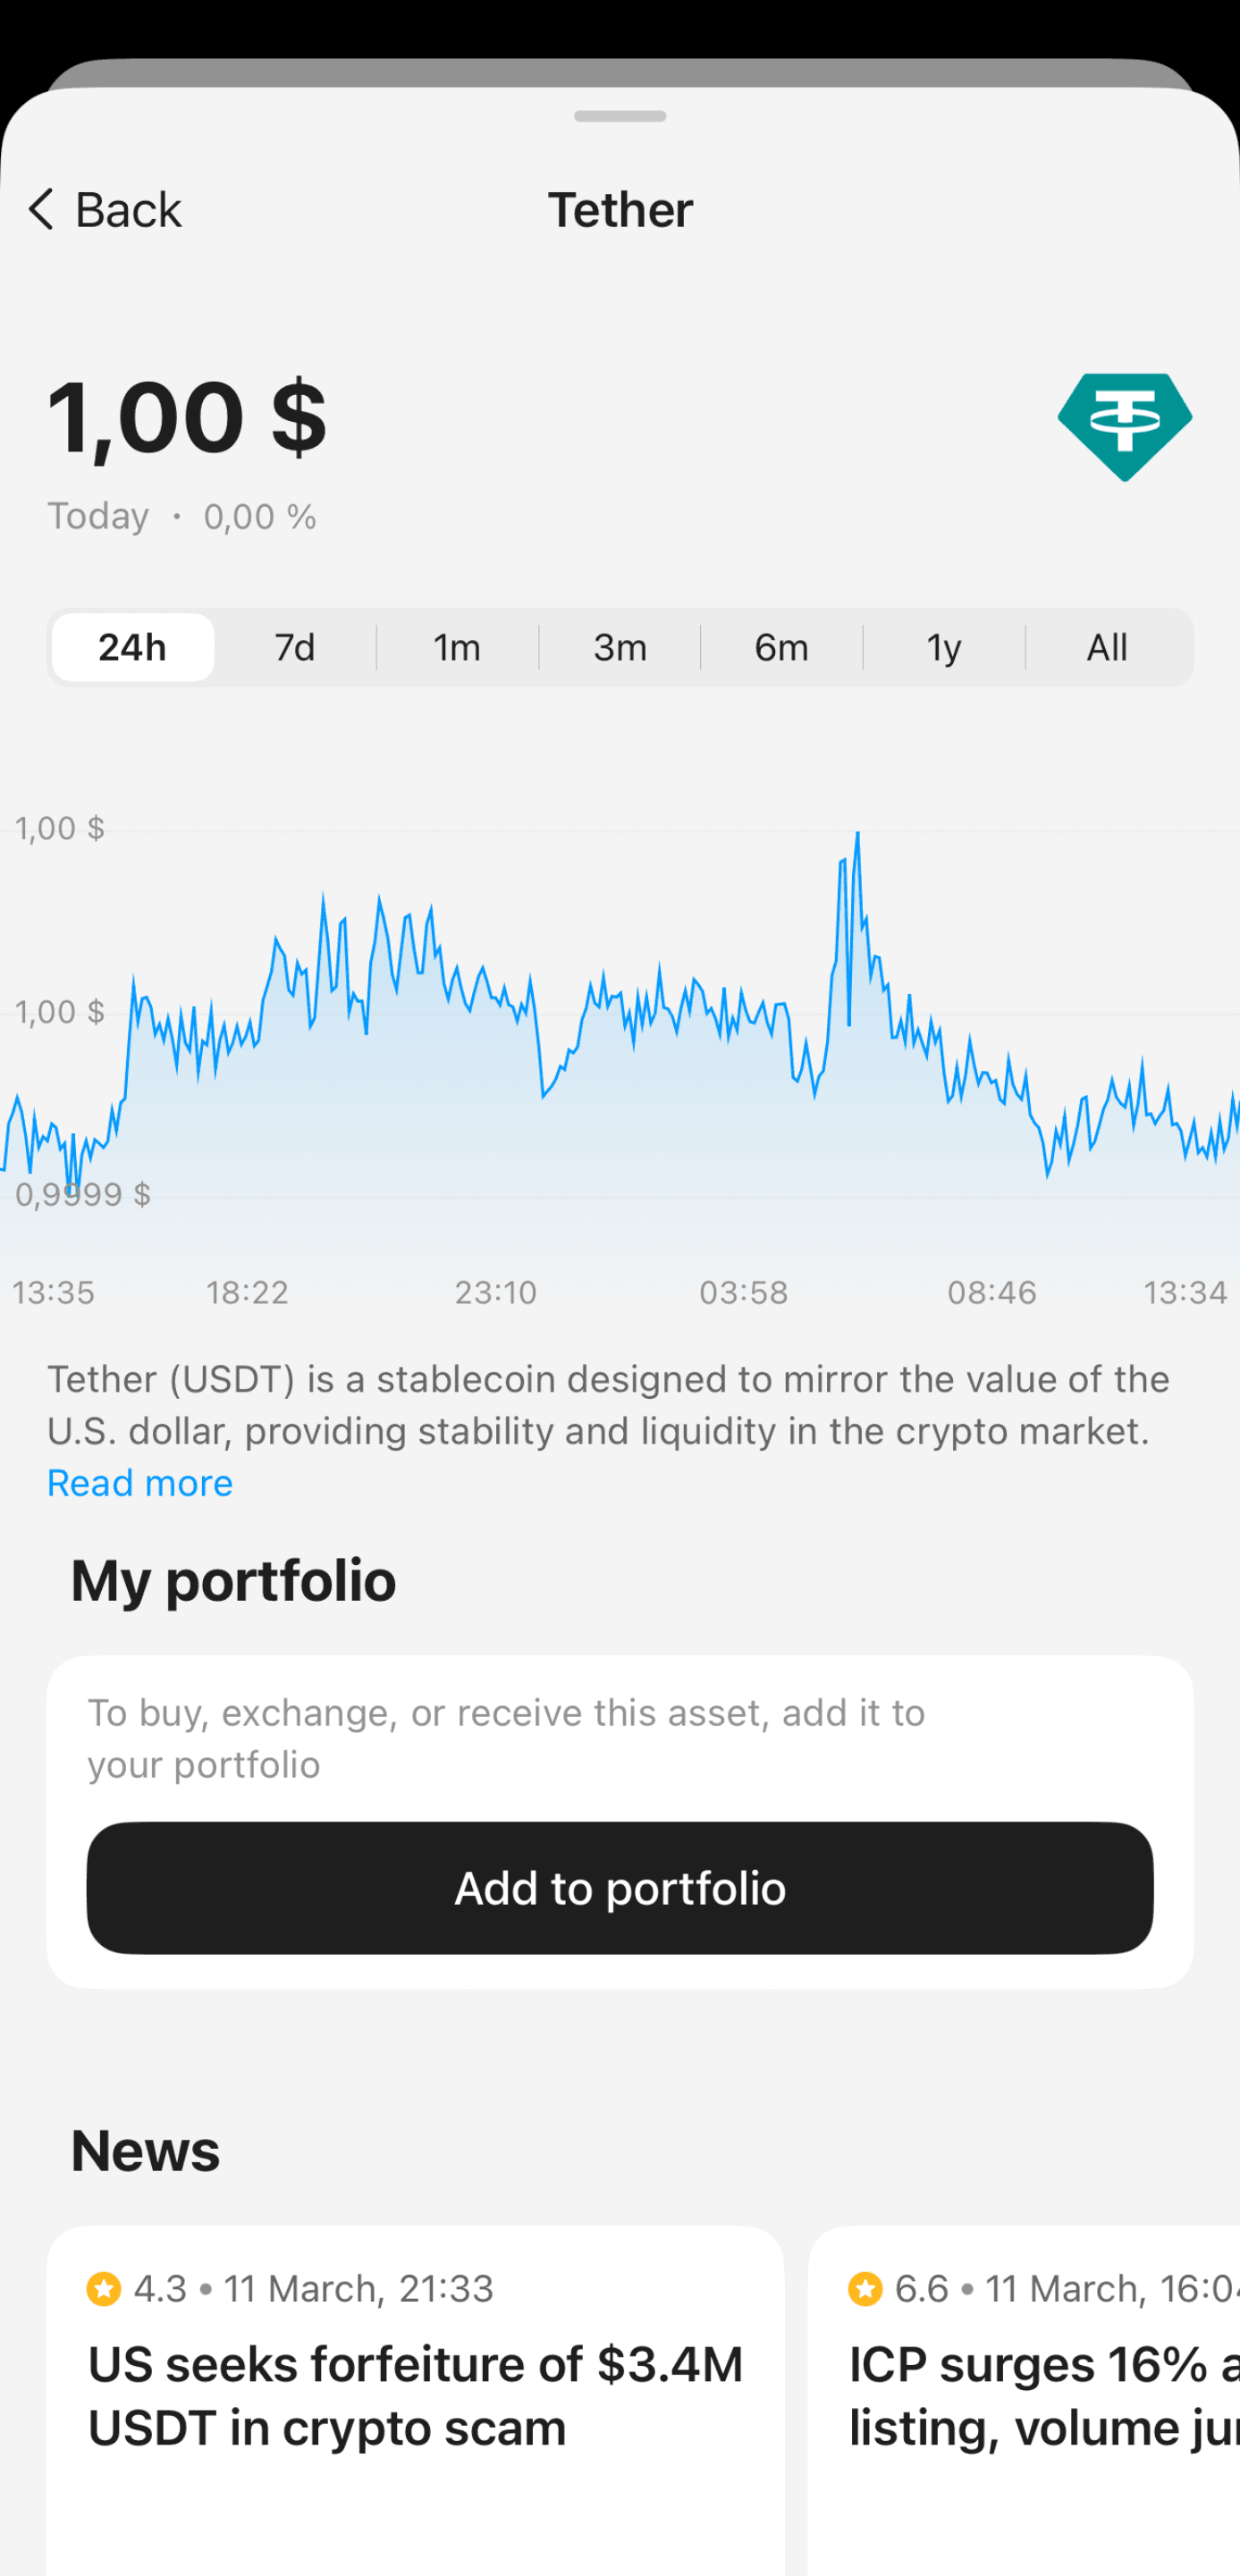
Task: Grab the sheet drag handle at top
Action: click(x=620, y=116)
